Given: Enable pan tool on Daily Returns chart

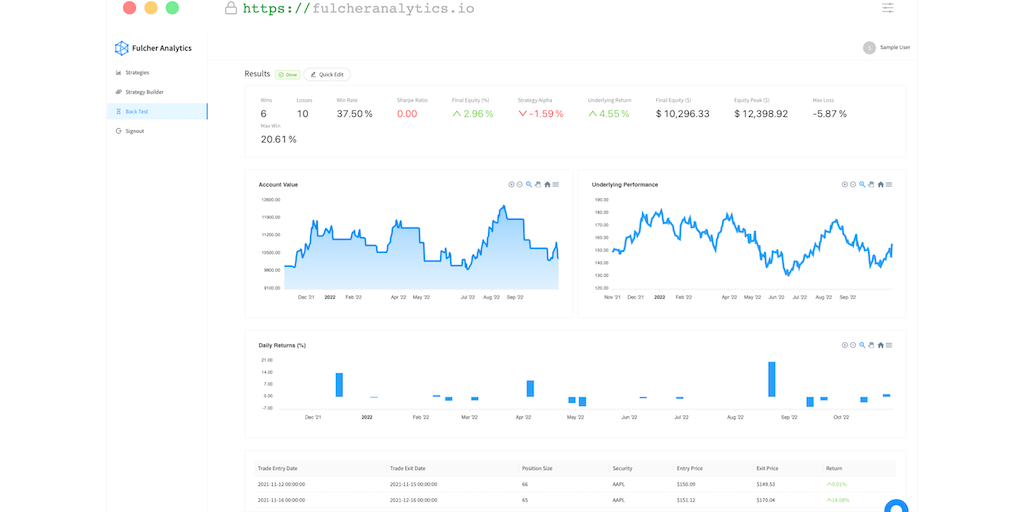Looking at the screenshot, I should pos(871,345).
